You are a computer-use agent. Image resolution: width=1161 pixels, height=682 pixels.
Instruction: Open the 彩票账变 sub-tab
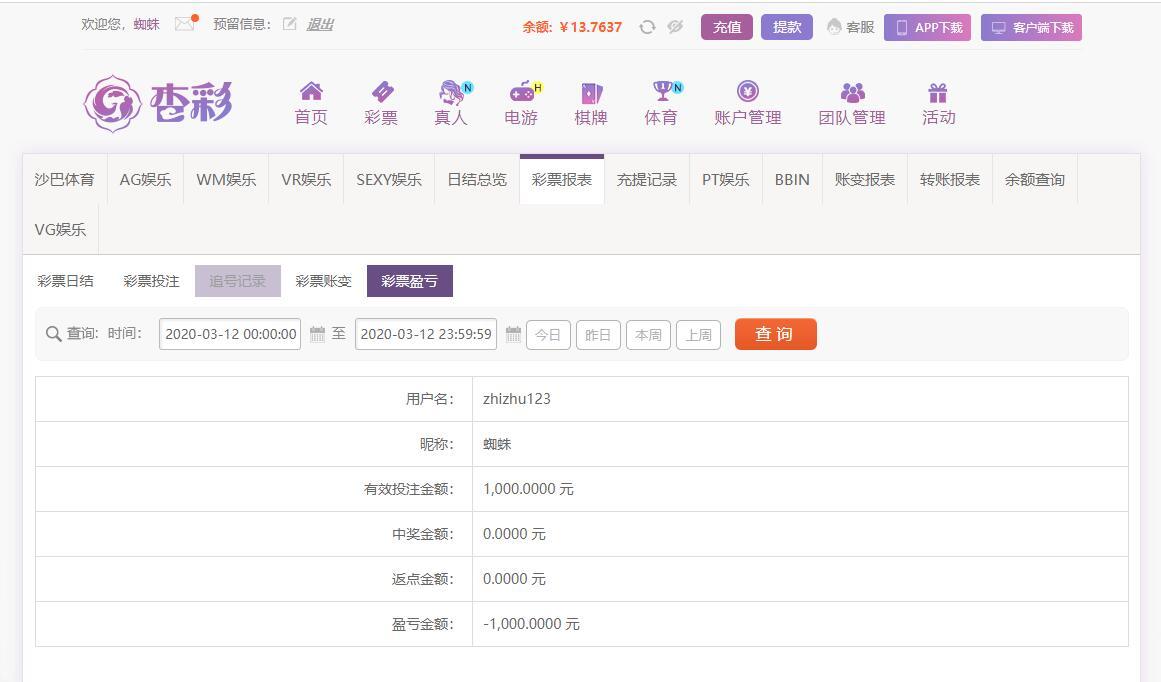click(324, 281)
